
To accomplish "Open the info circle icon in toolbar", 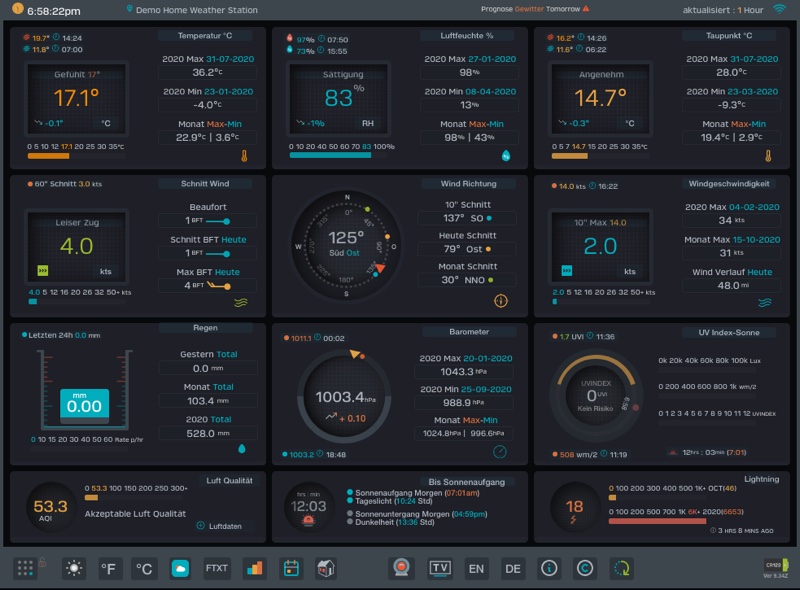I will [549, 568].
